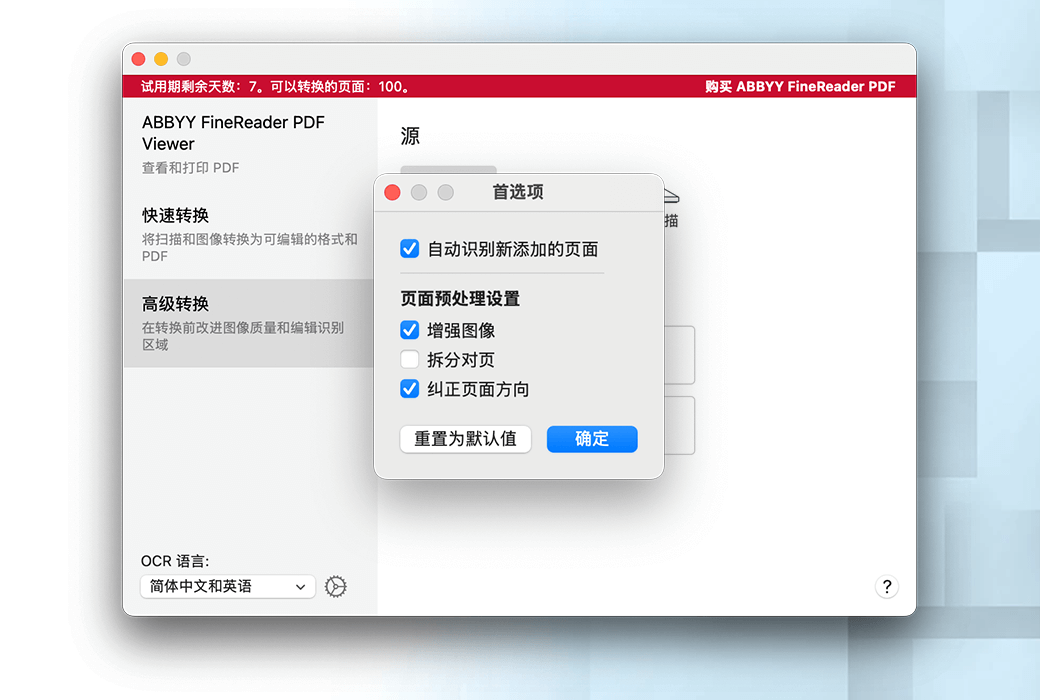This screenshot has height=700, width=1040.
Task: Close the 首选项 preferences dialog
Action: (x=393, y=192)
